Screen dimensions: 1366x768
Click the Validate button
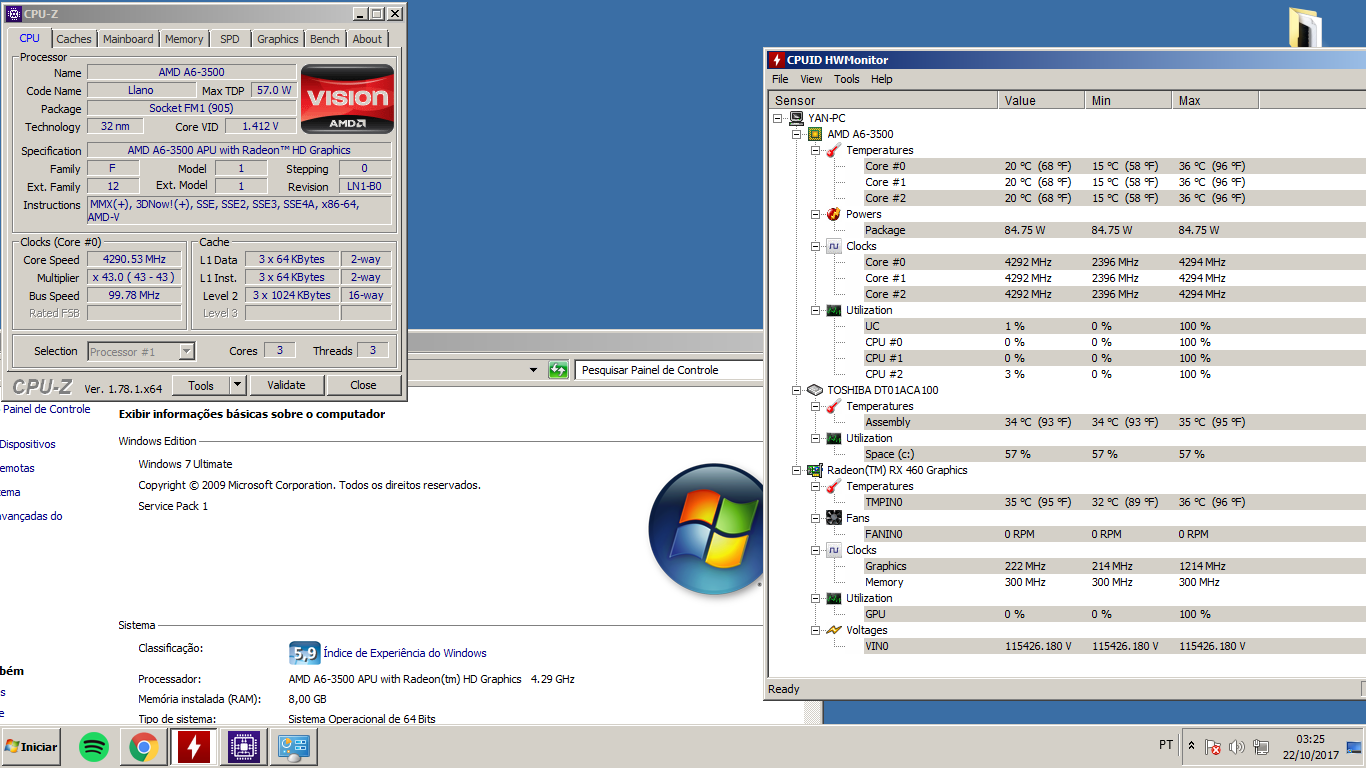pyautogui.click(x=286, y=385)
